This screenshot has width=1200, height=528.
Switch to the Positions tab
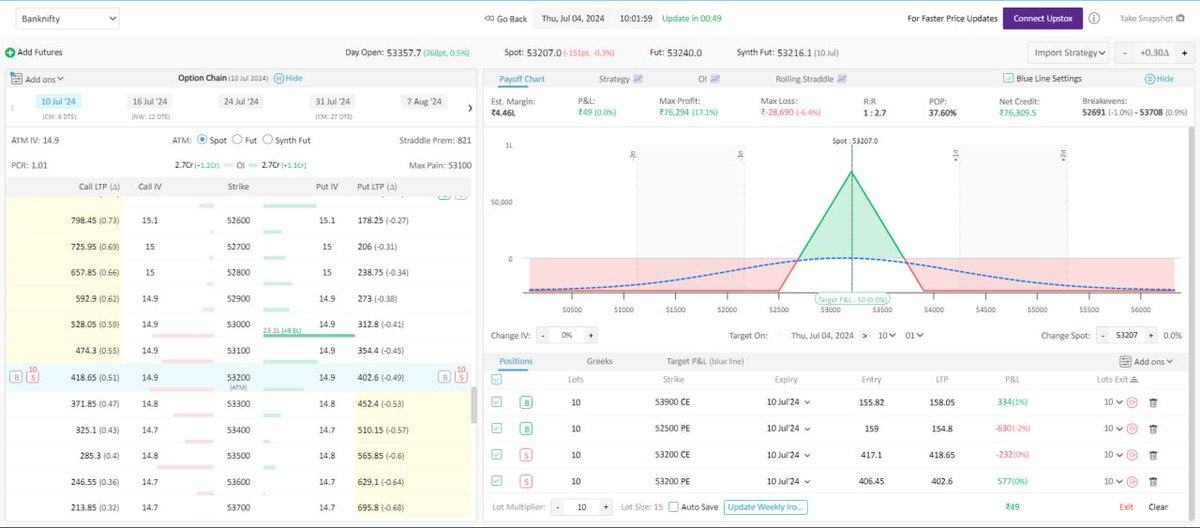[x=516, y=361]
